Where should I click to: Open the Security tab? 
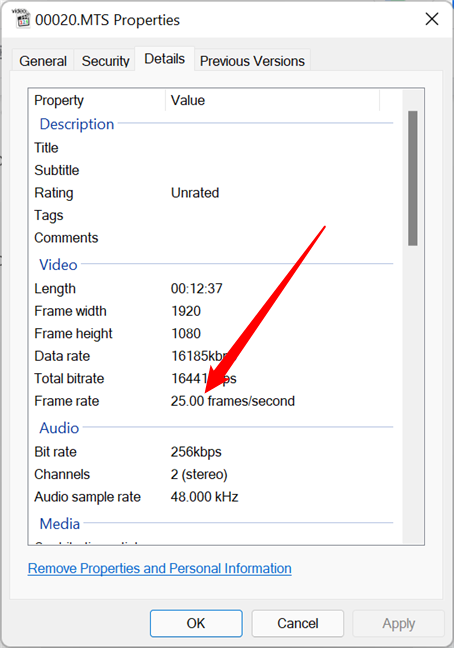click(x=105, y=61)
